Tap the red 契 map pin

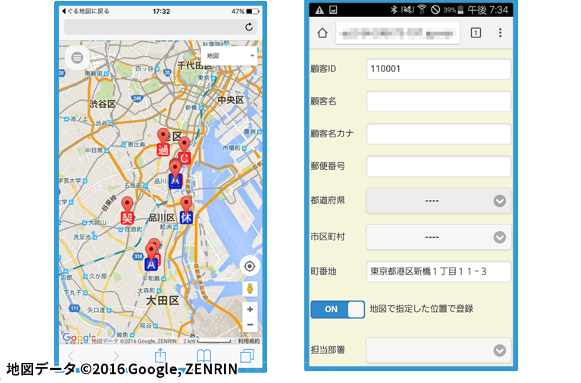127,211
